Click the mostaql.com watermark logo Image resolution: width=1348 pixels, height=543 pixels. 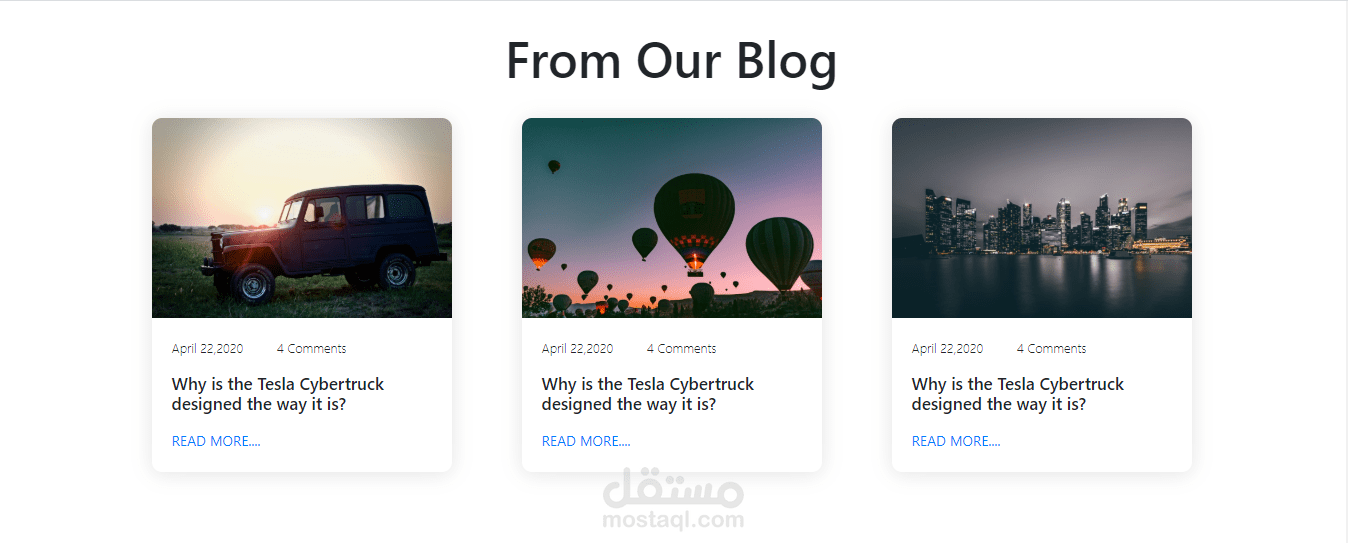674,498
